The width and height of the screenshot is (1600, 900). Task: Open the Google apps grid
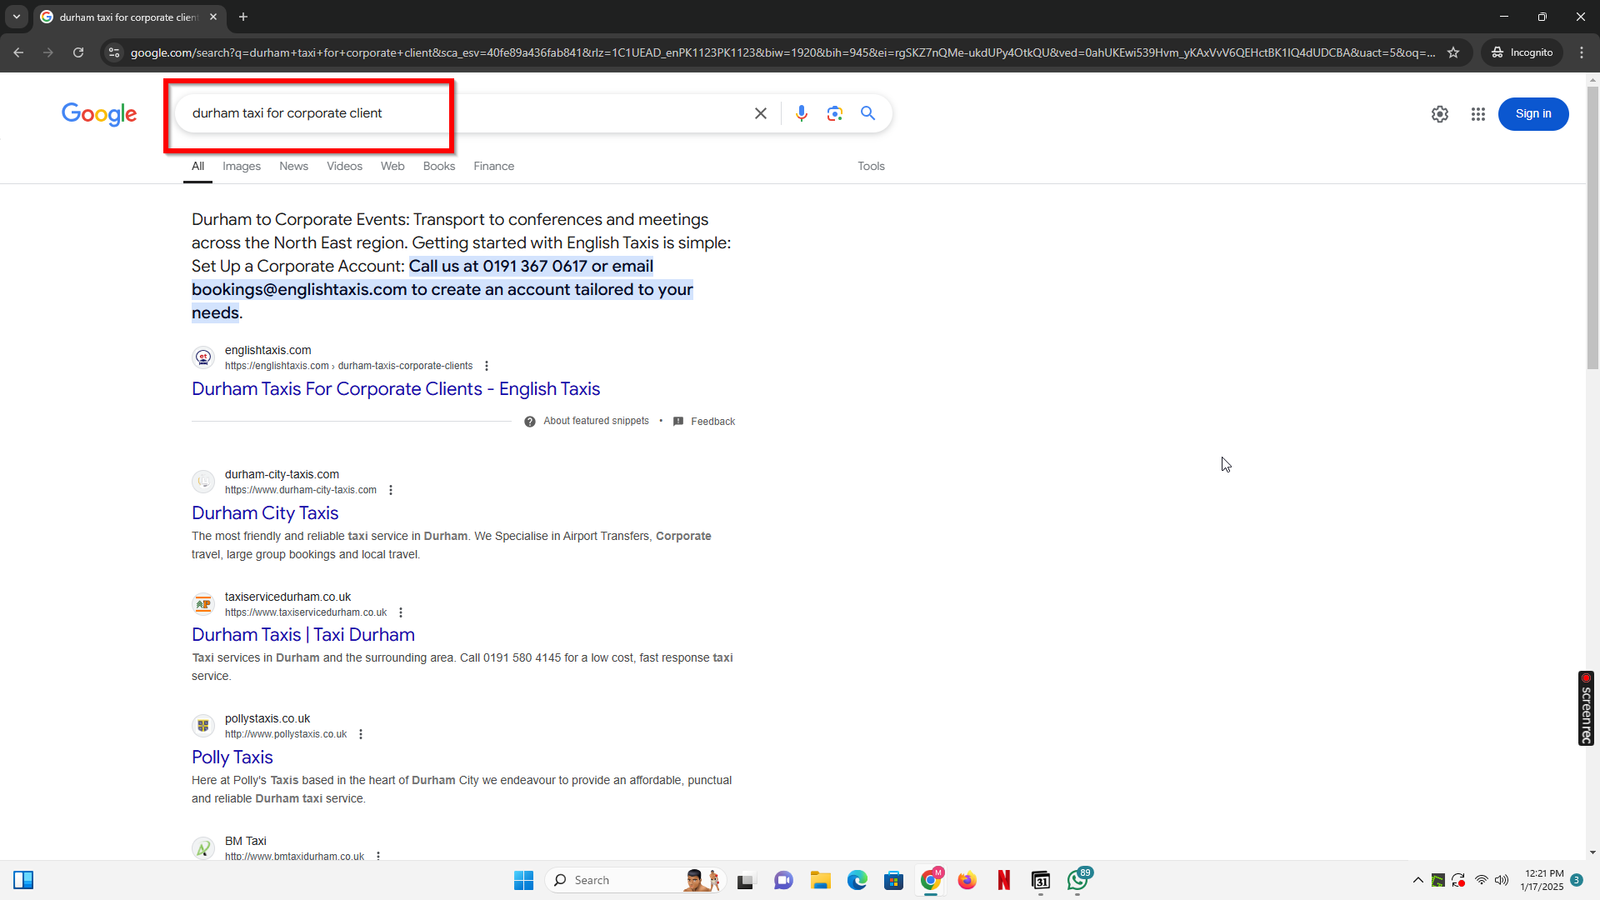(x=1478, y=114)
